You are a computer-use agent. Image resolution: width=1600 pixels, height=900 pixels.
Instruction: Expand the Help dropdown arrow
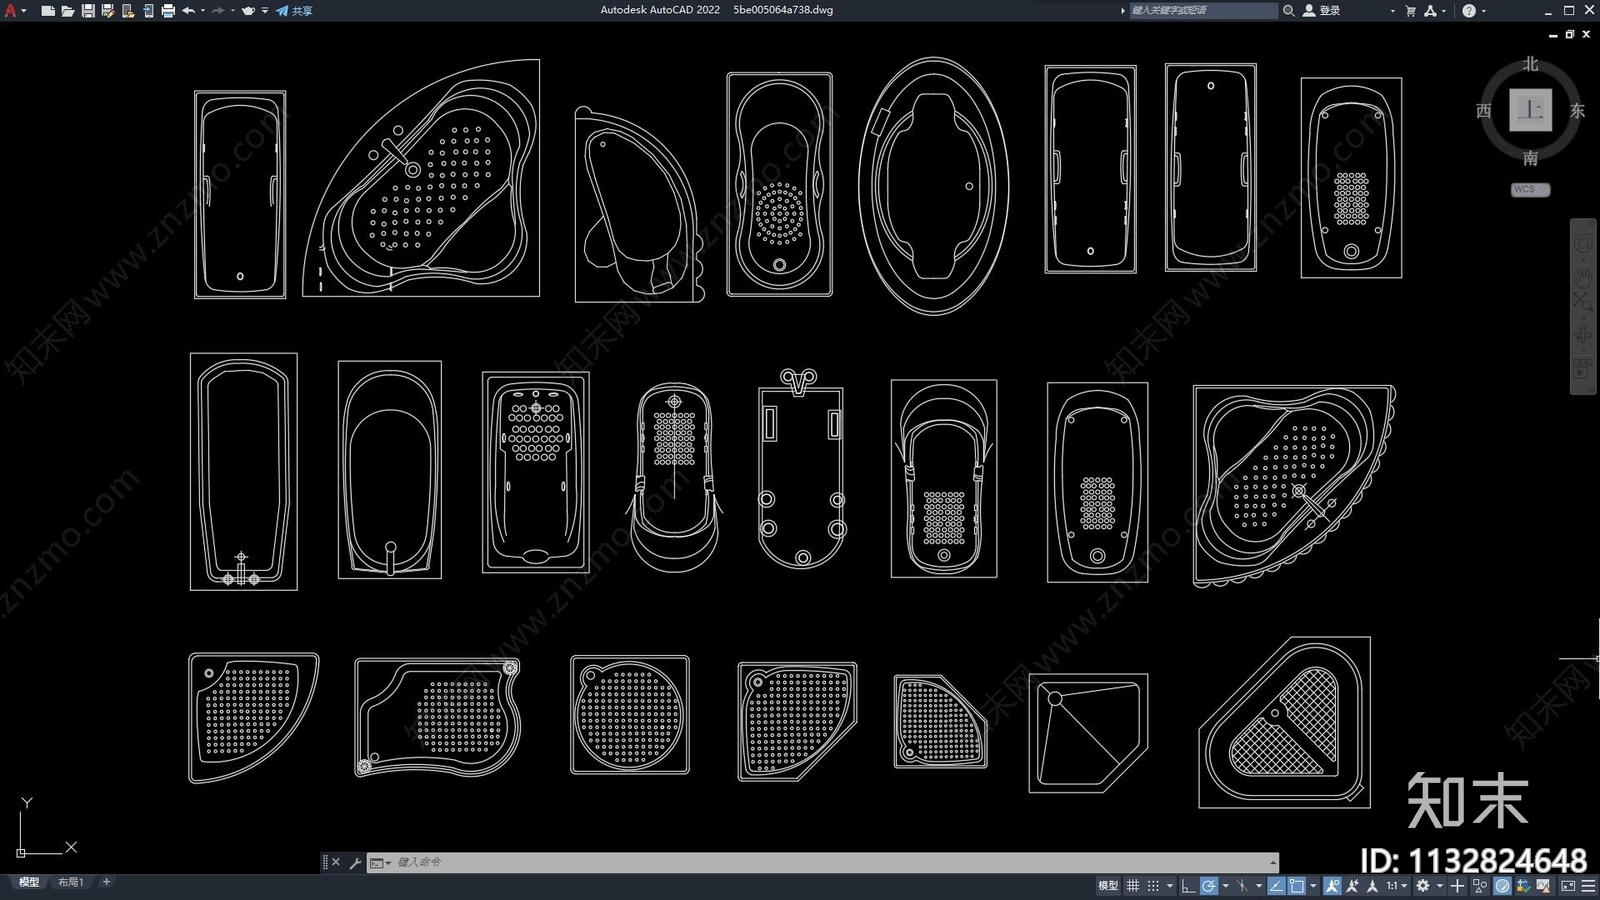(x=1483, y=11)
